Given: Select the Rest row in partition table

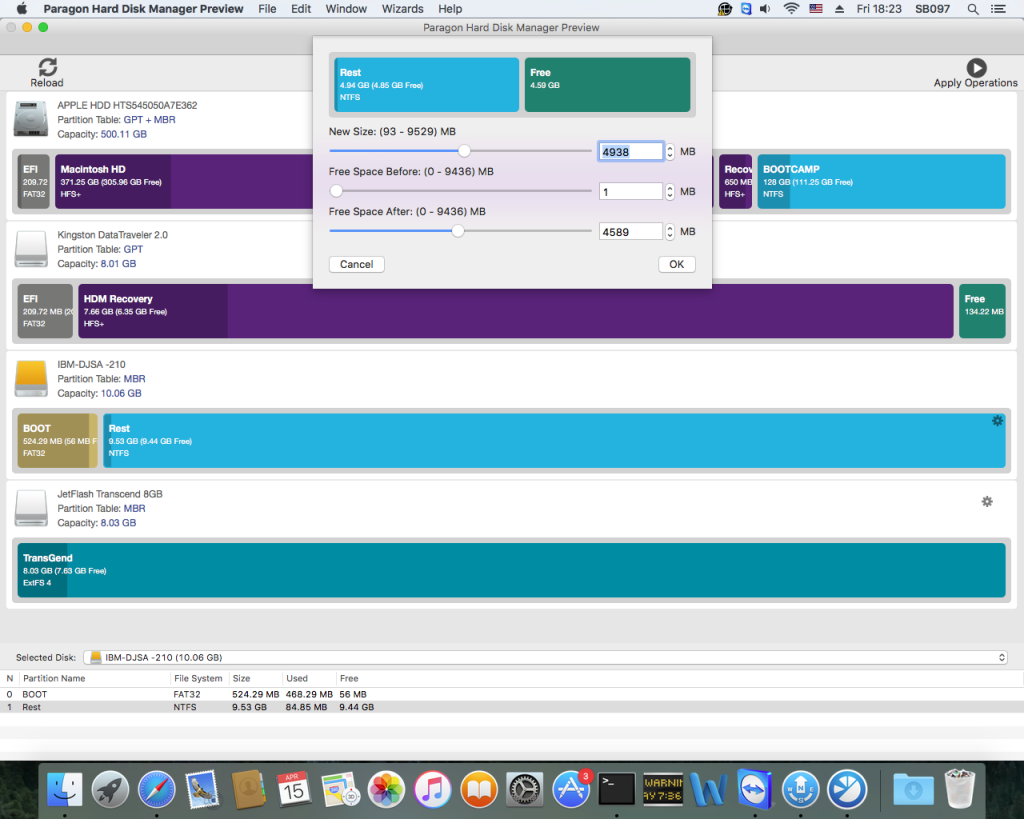Looking at the screenshot, I should tap(511, 707).
